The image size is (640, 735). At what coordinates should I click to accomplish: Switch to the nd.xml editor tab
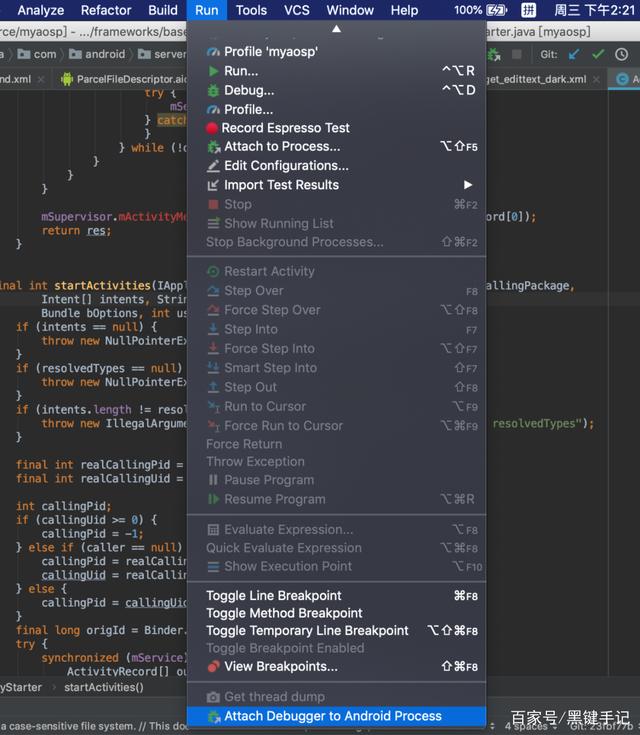coord(15,79)
